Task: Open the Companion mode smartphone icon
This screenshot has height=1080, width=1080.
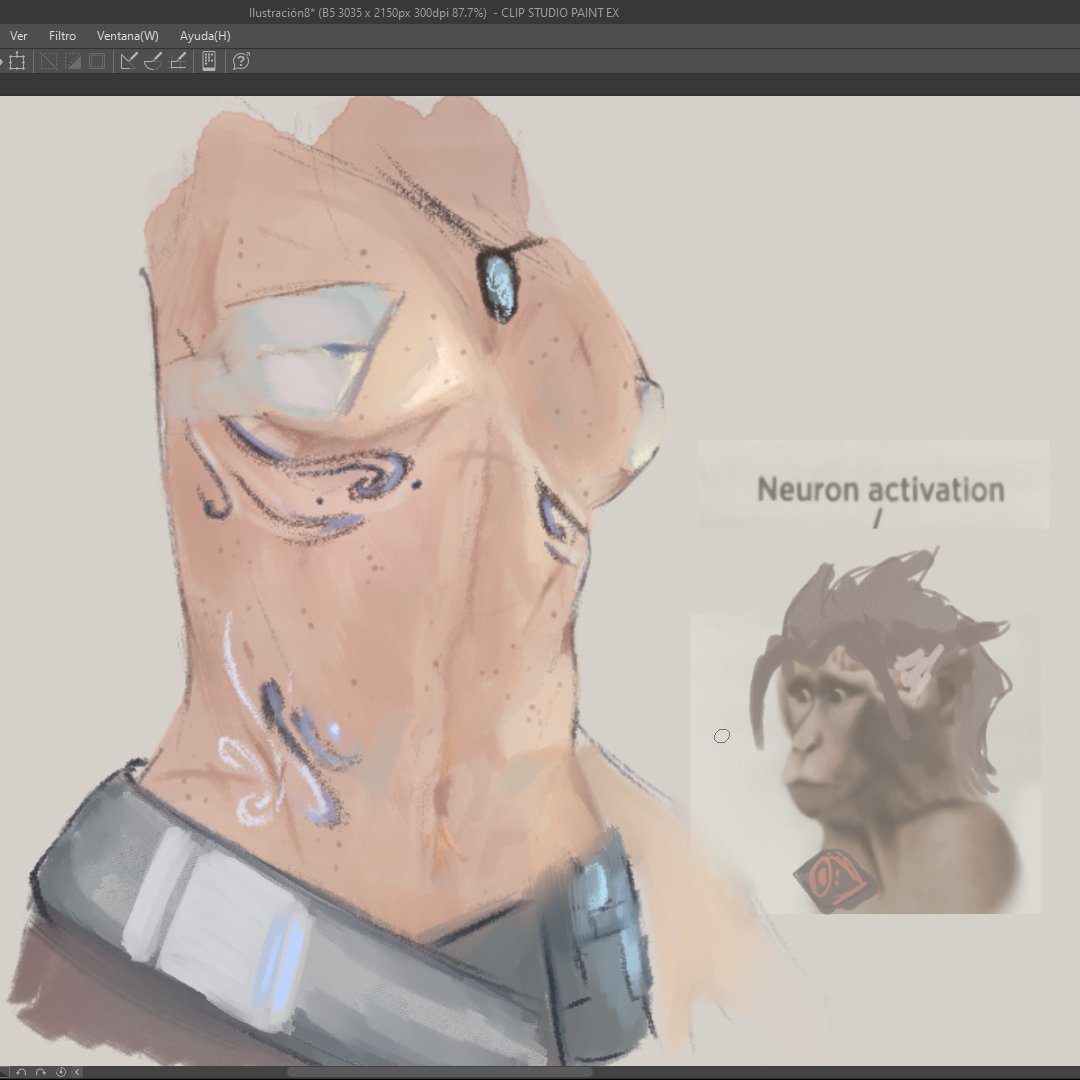Action: [x=209, y=61]
